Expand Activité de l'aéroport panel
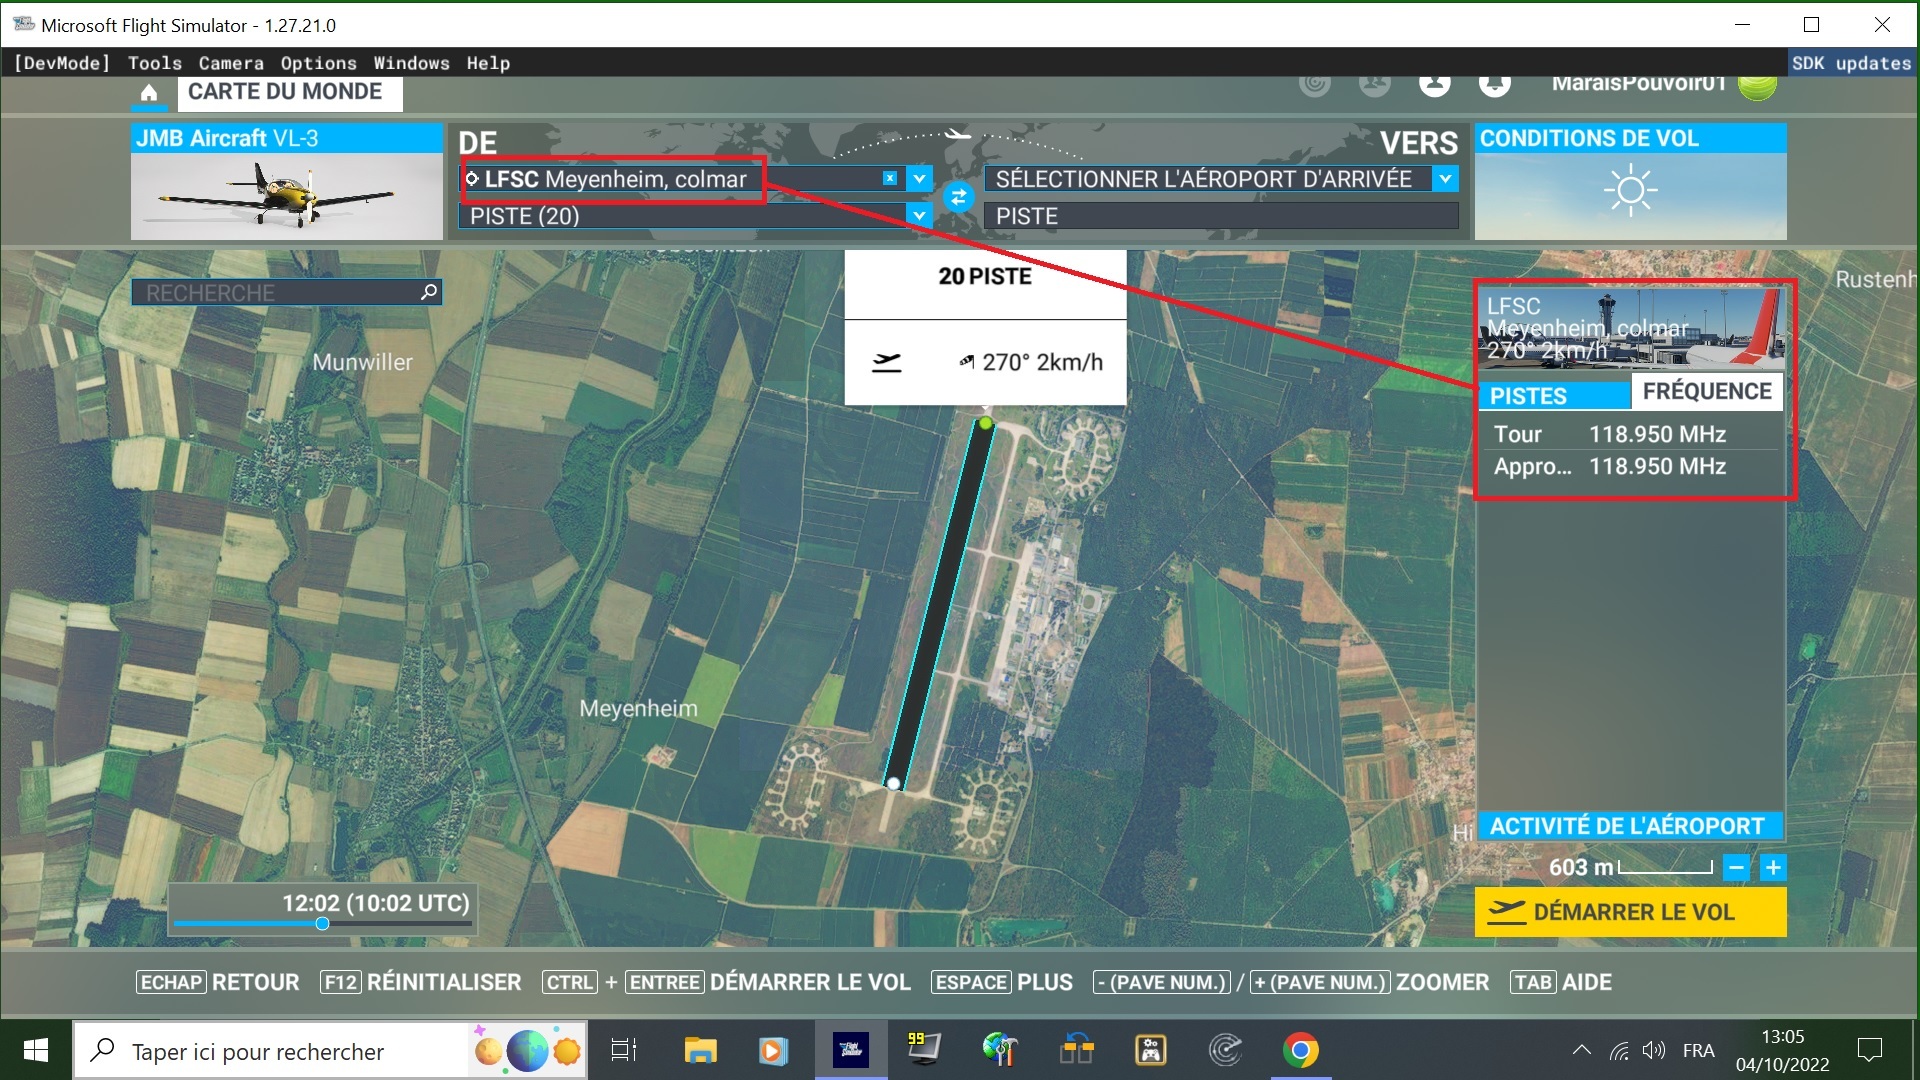This screenshot has height=1080, width=1920. [x=1627, y=826]
